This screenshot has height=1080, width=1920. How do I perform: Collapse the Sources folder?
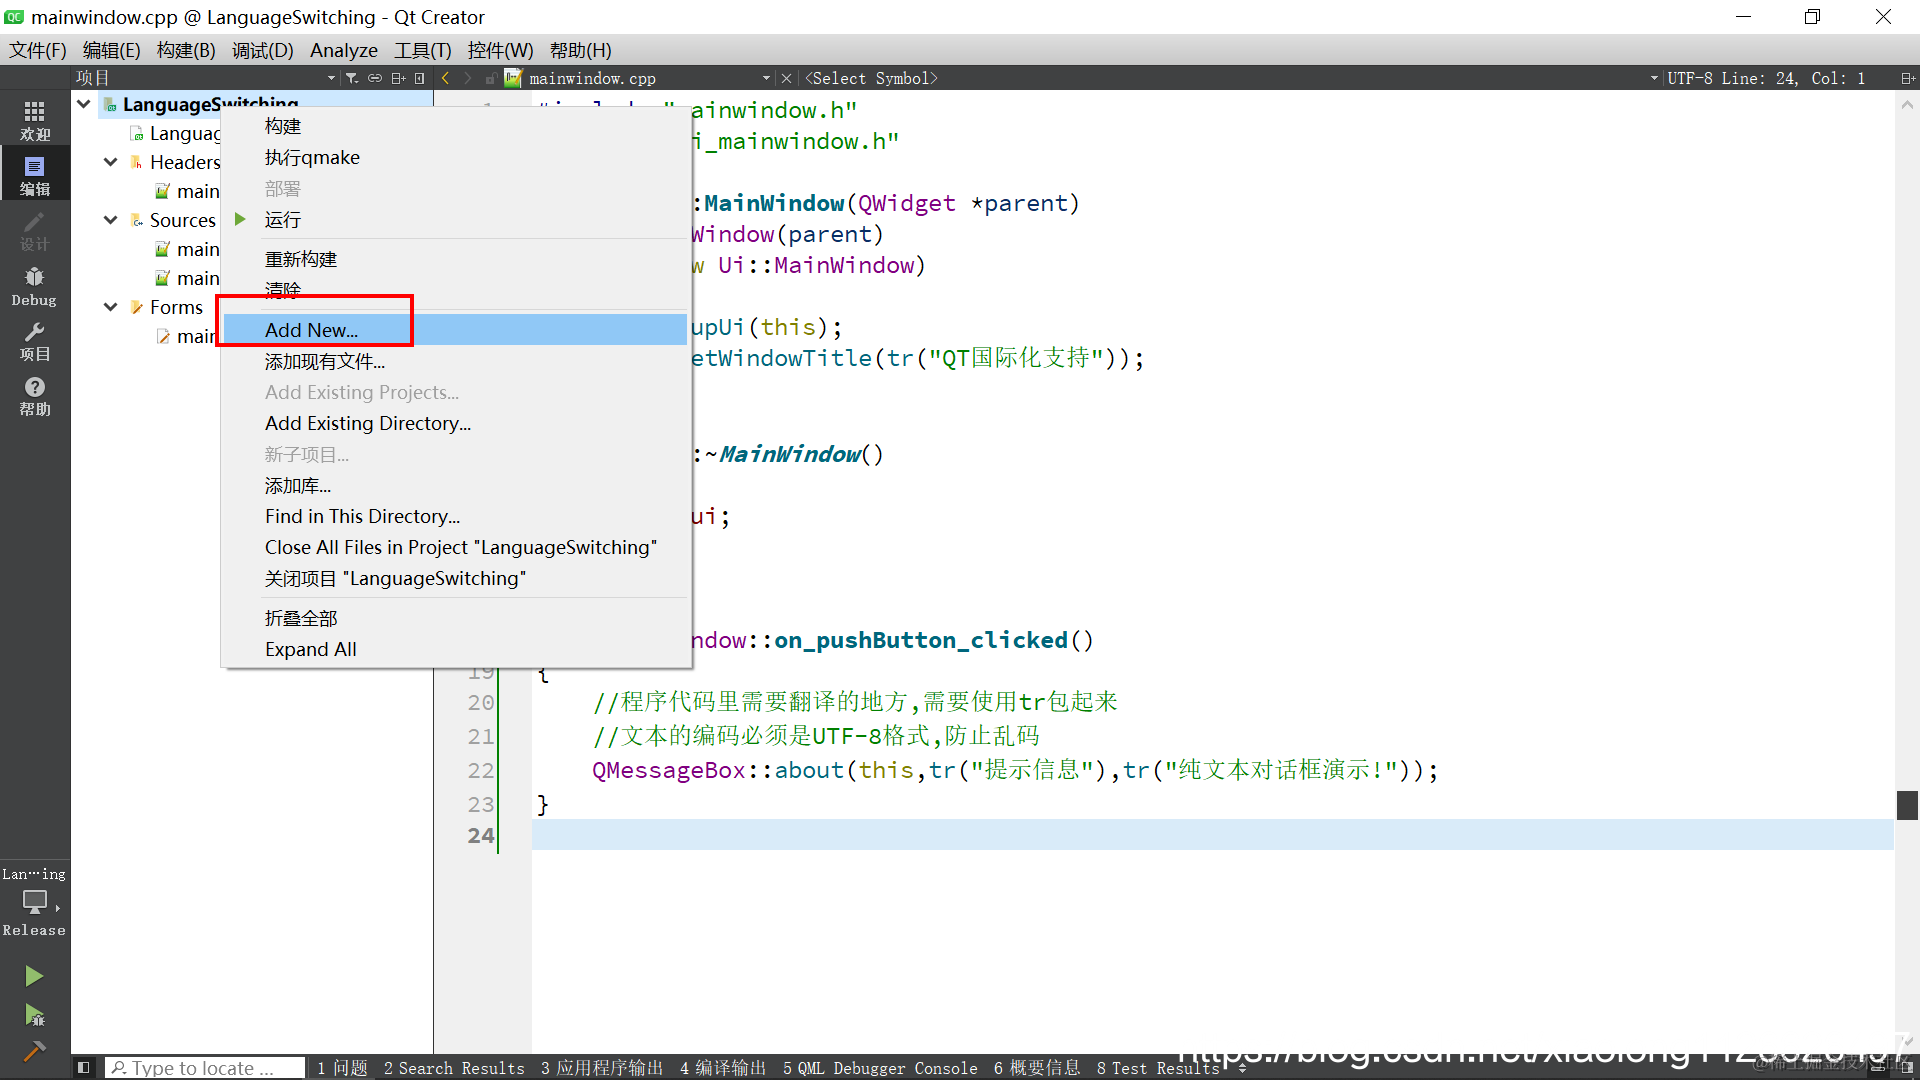[111, 220]
